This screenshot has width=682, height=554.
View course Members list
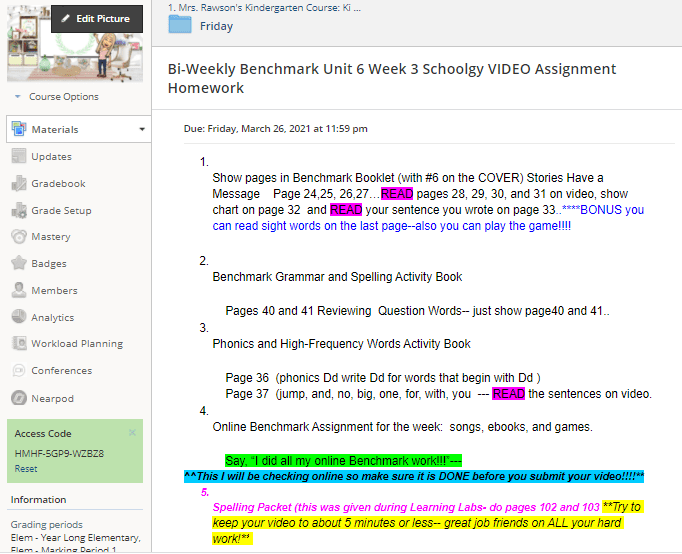pos(54,290)
